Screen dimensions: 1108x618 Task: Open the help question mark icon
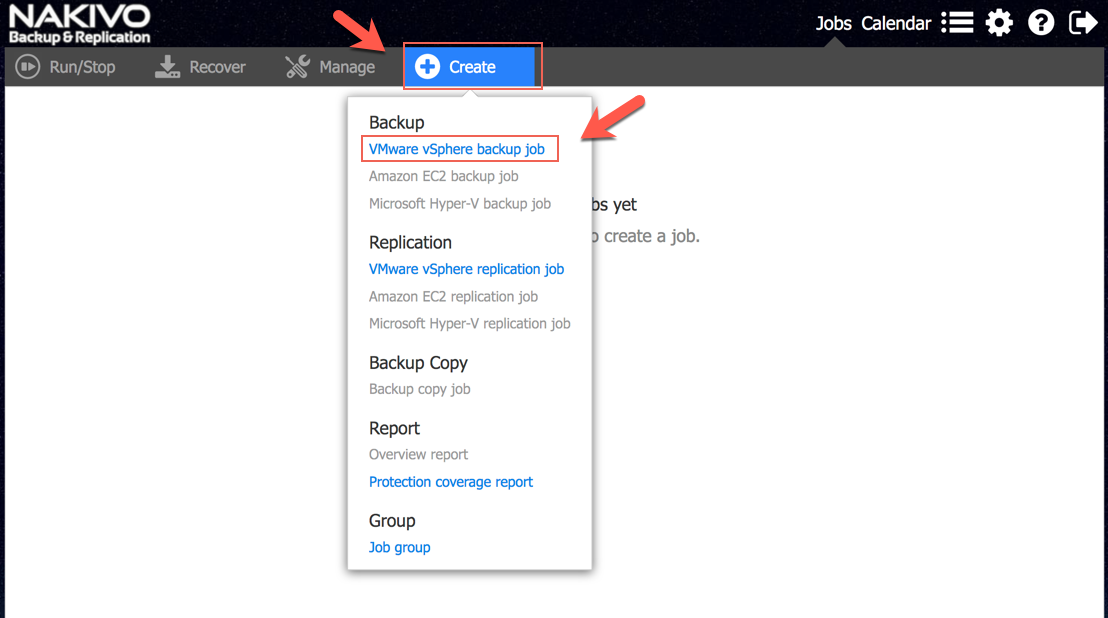pos(1041,23)
